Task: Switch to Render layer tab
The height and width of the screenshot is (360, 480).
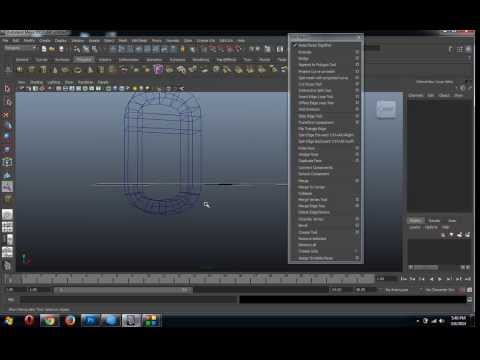Action: [434, 221]
